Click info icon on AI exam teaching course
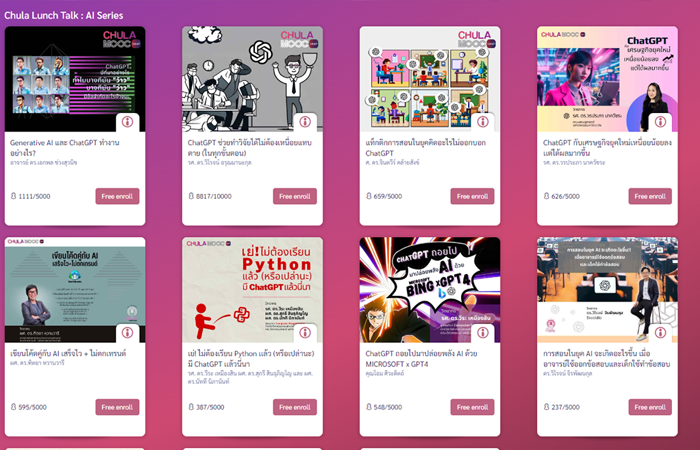Screen dimensions: 700x450 coord(660,333)
